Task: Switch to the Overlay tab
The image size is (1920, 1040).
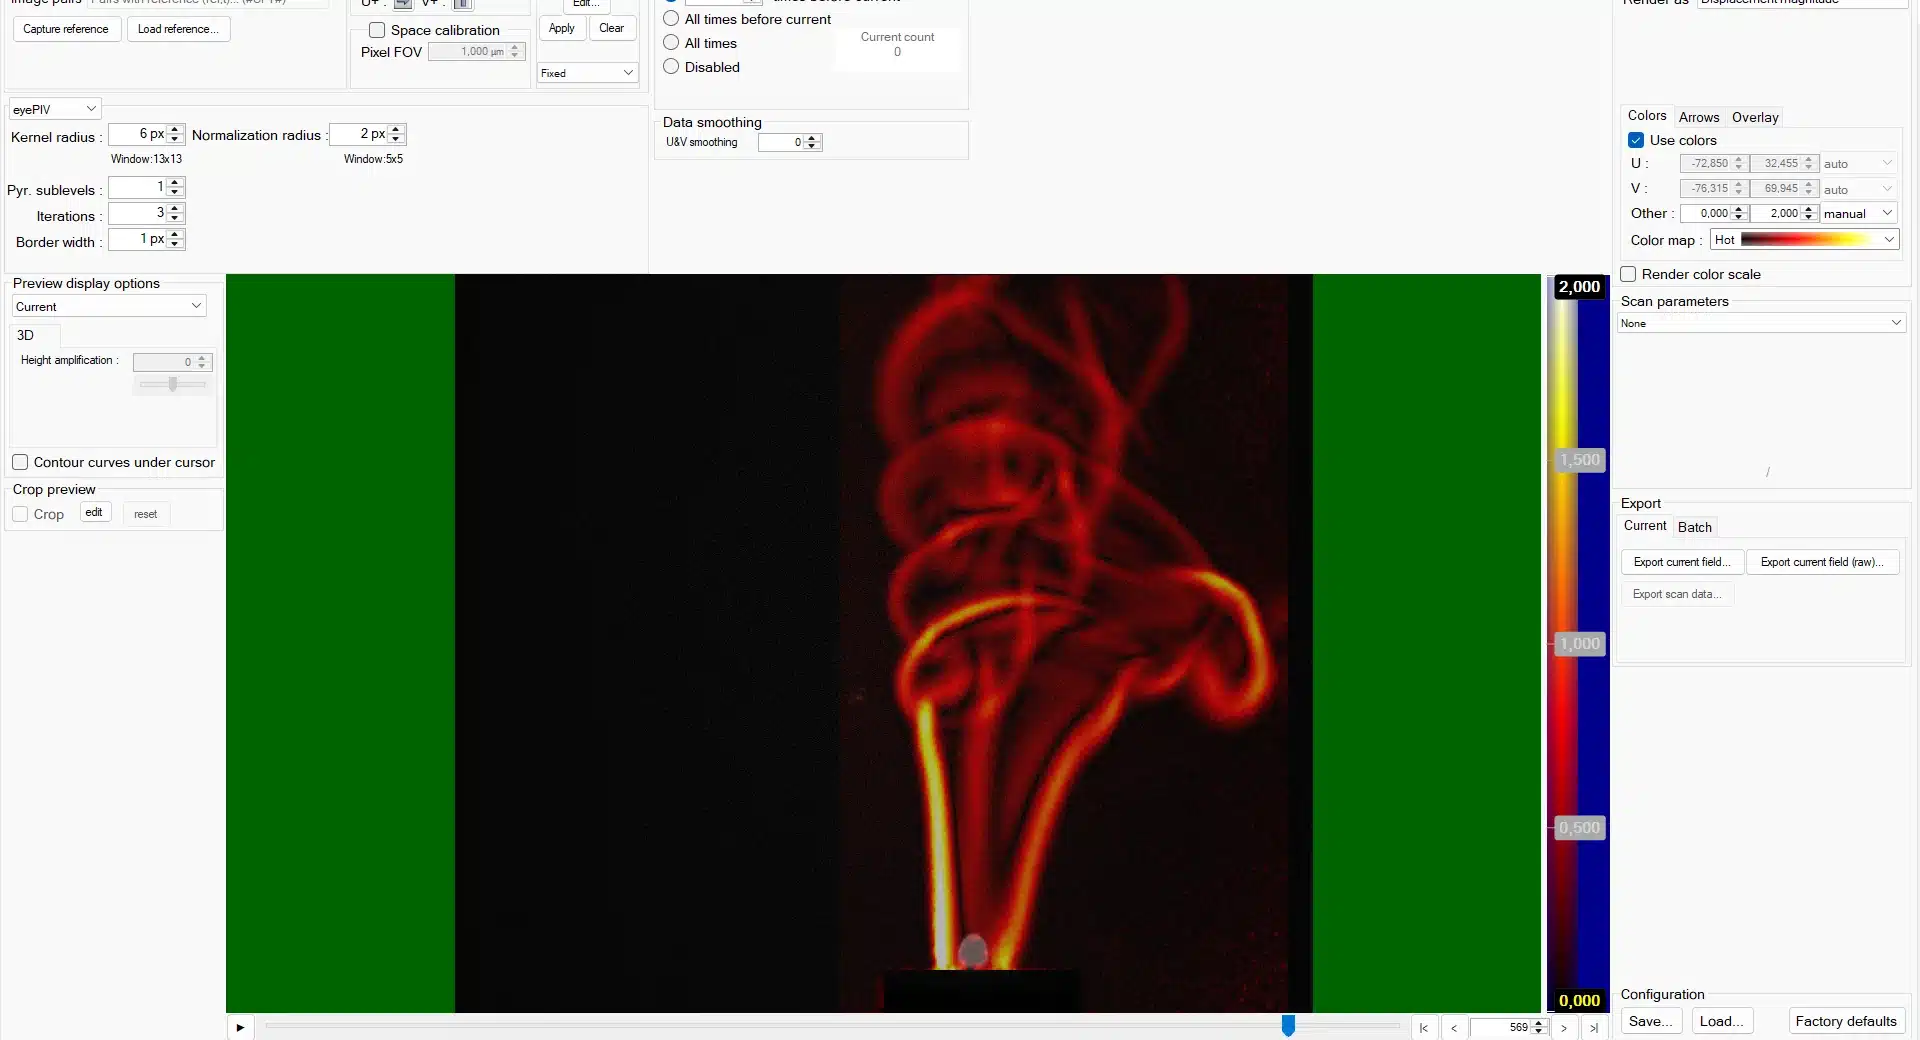Action: [x=1755, y=117]
